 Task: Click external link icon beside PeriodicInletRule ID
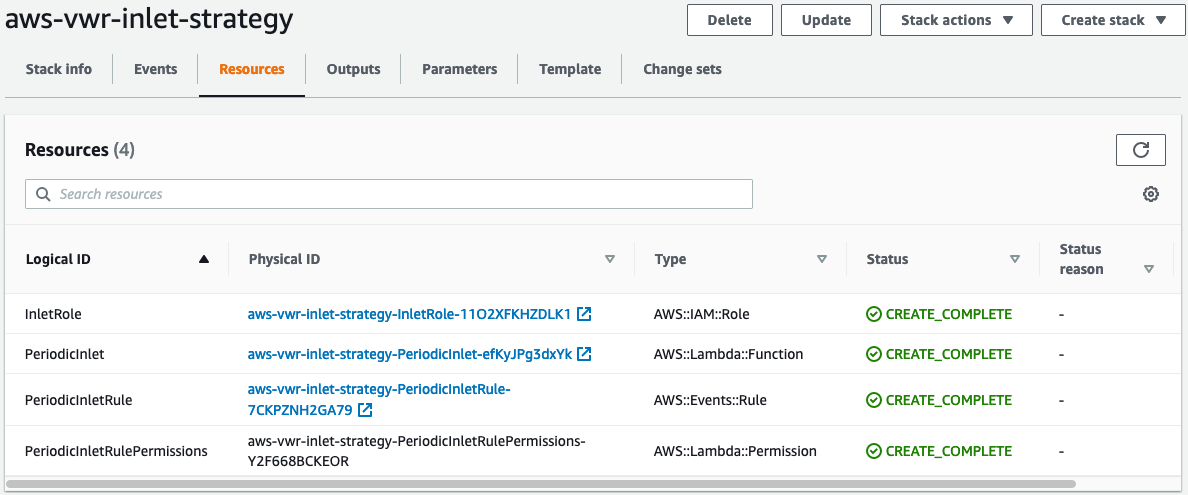[x=366, y=410]
